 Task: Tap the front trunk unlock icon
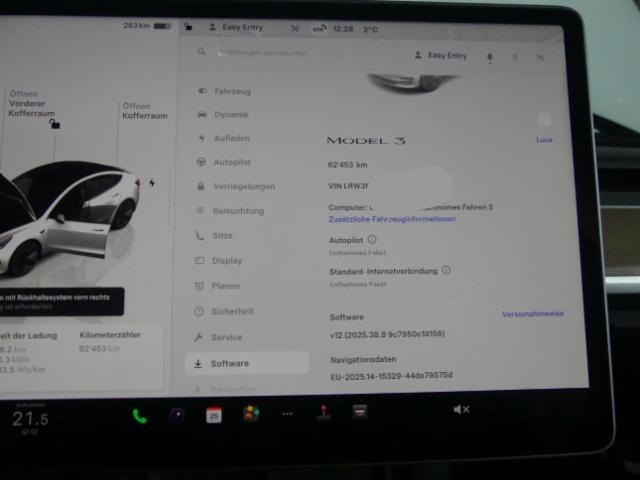click(x=54, y=124)
